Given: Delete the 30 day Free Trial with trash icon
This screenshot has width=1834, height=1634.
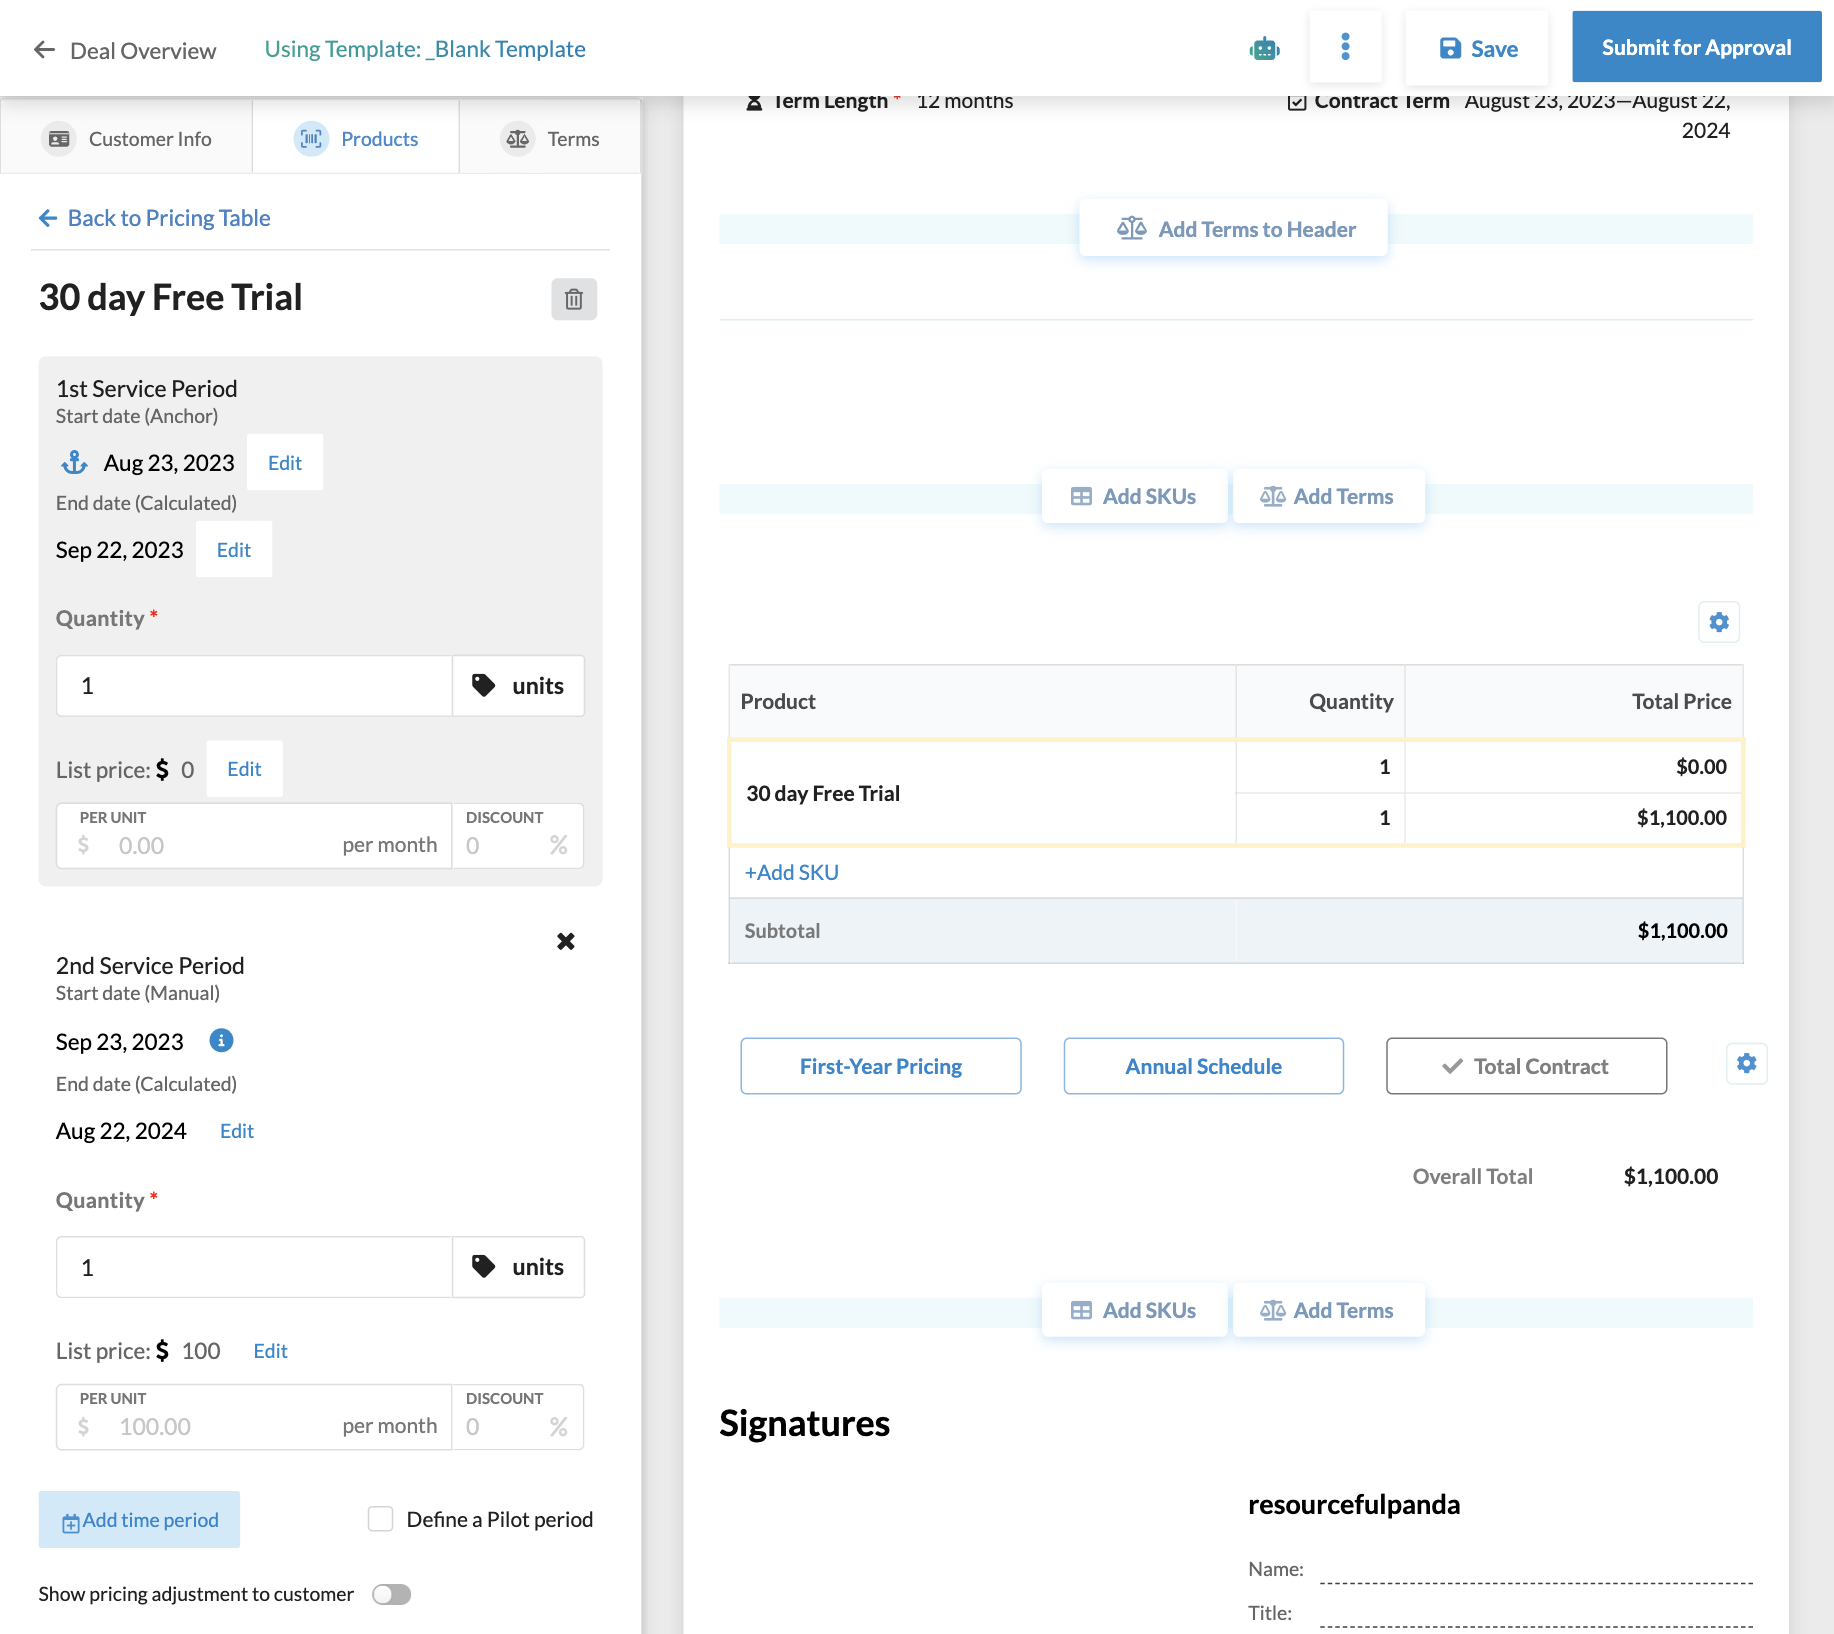Looking at the screenshot, I should click(x=573, y=298).
